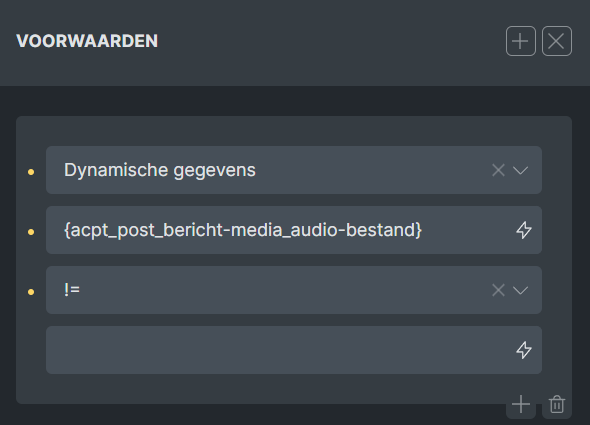Viewport: 590px width, 425px height.
Task: Select the != operator text
Action: [72, 290]
